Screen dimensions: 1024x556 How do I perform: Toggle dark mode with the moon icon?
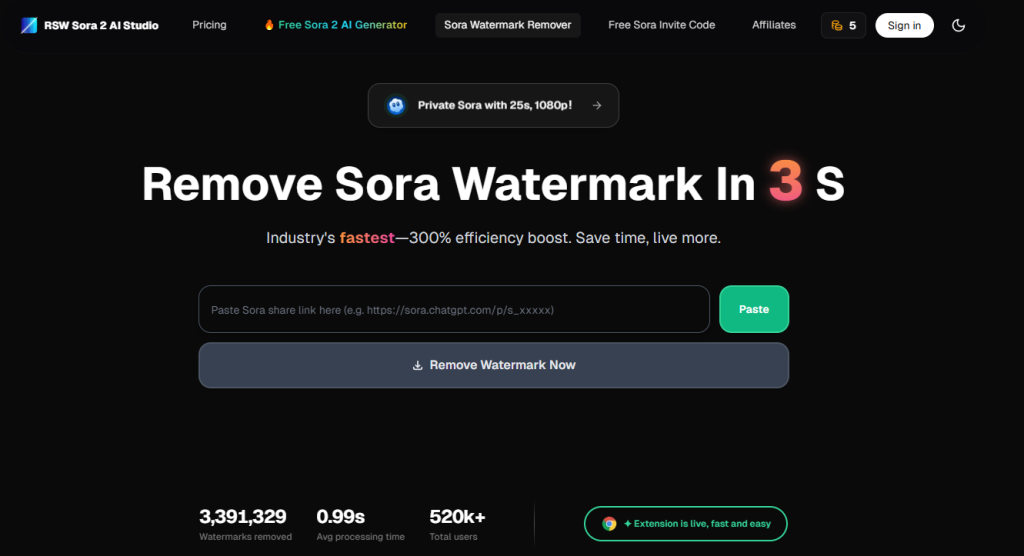958,25
